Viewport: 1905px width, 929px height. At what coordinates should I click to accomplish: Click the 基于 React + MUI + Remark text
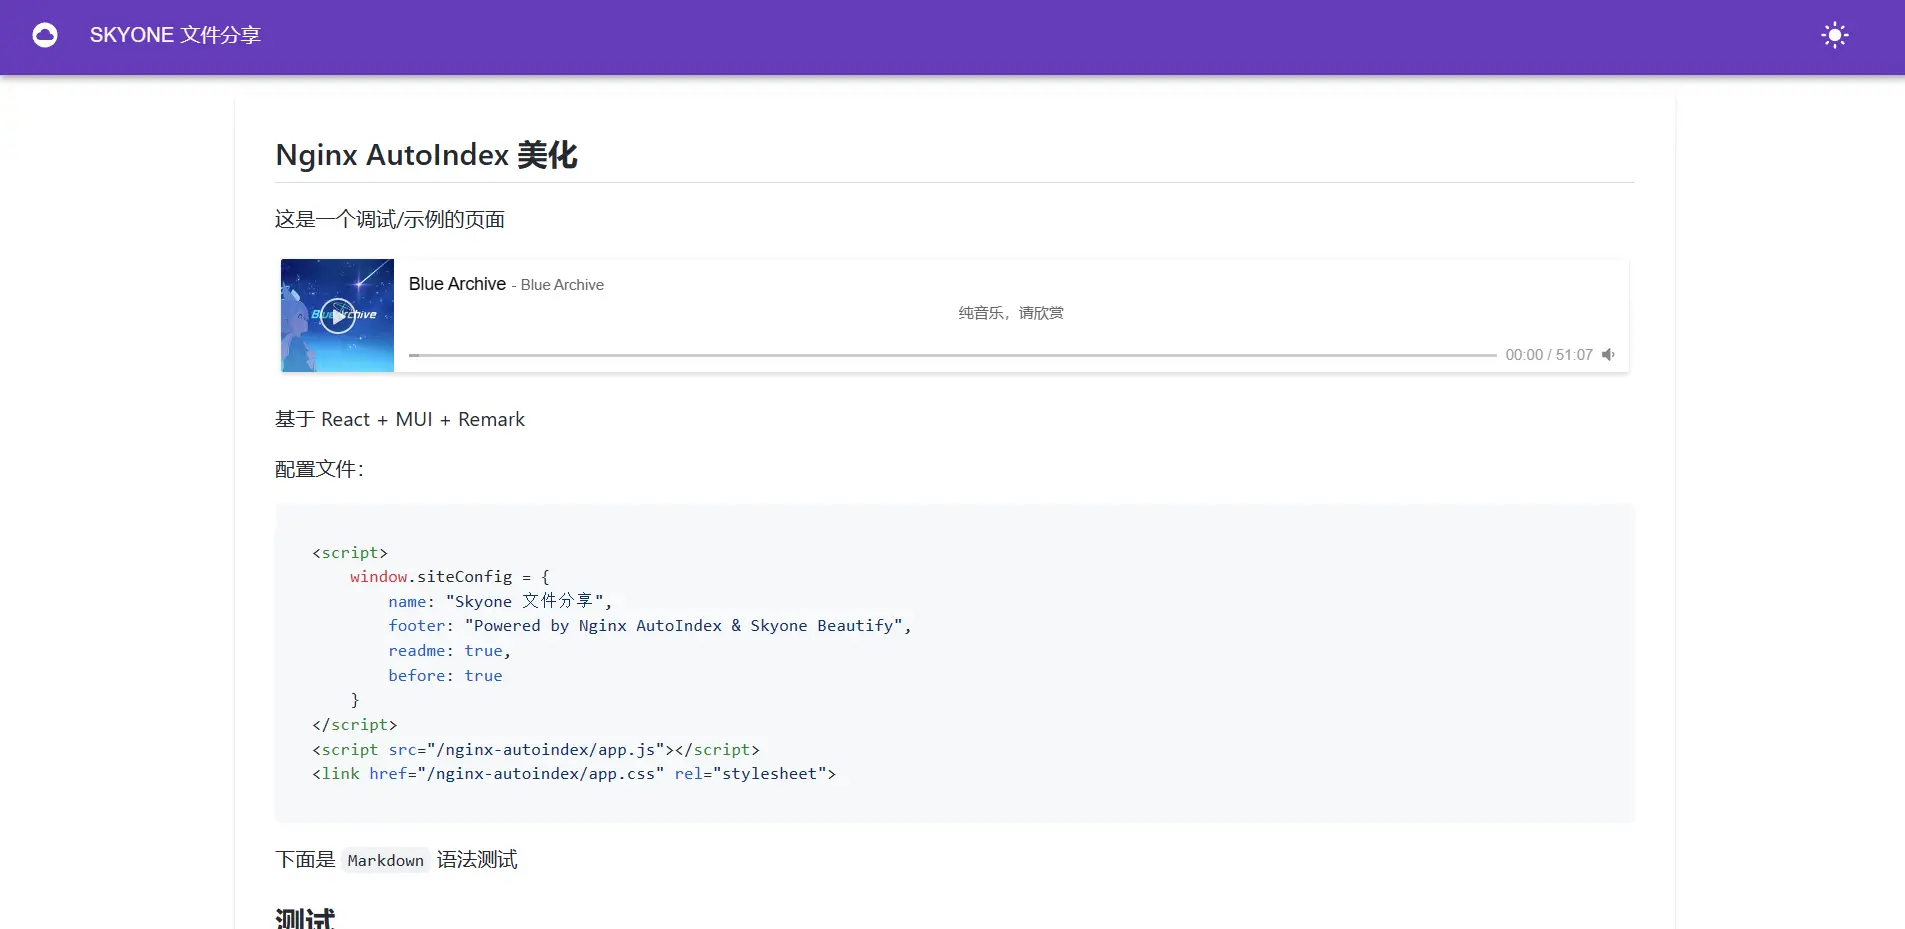click(x=399, y=420)
